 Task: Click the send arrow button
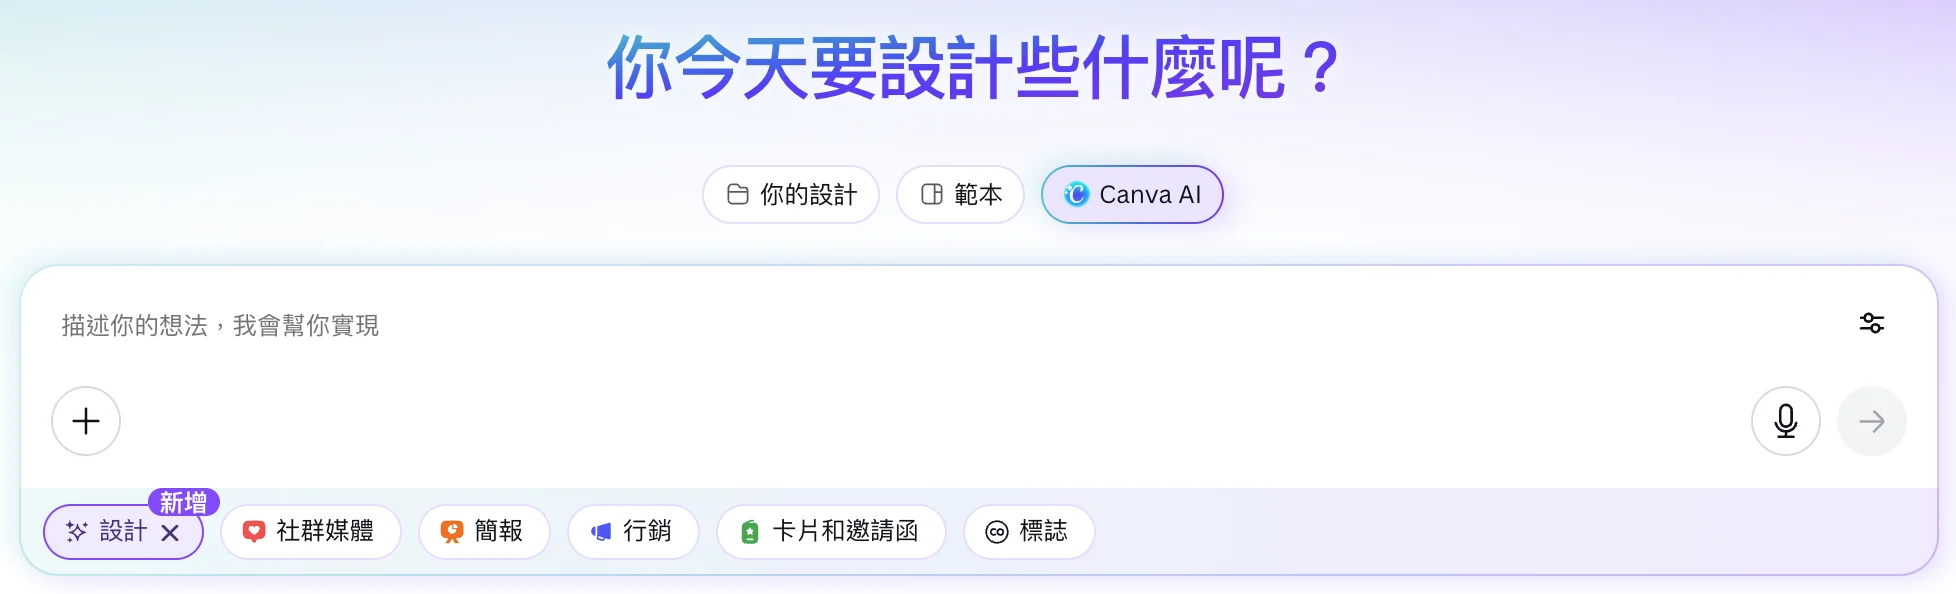[1871, 421]
